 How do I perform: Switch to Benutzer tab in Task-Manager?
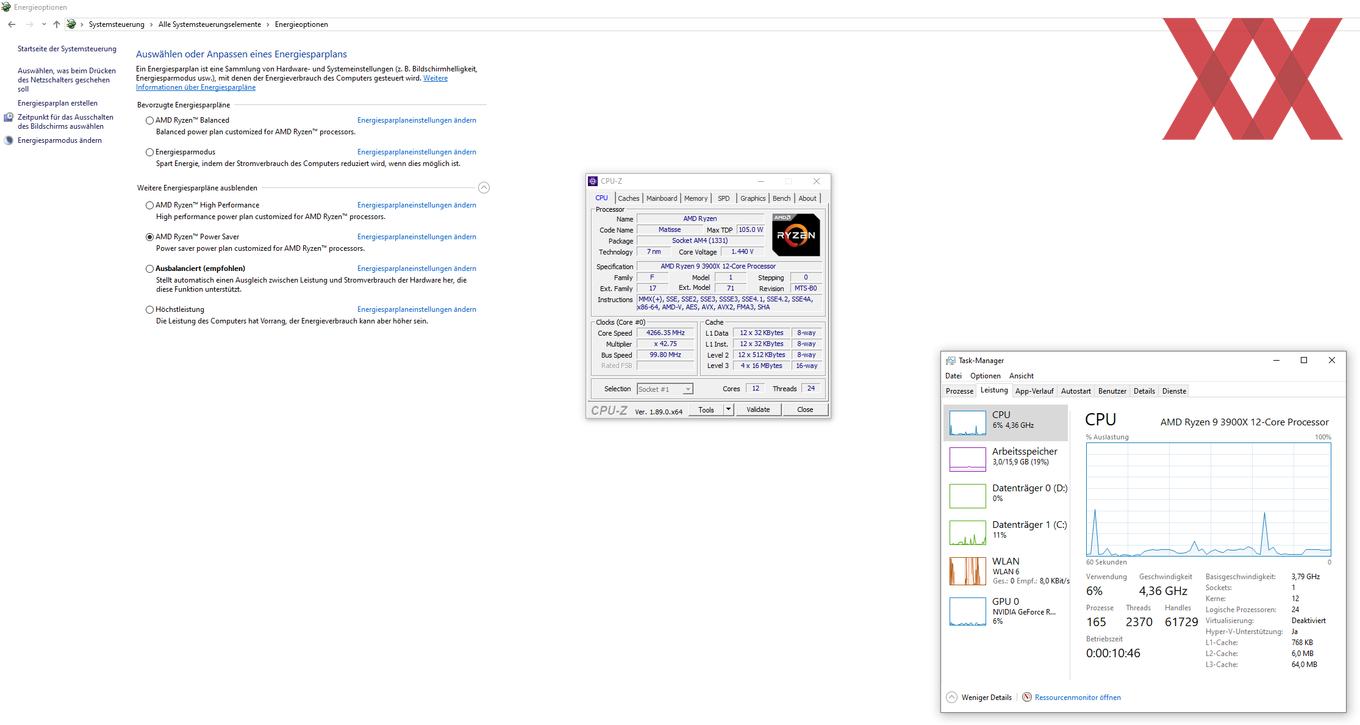(1112, 391)
